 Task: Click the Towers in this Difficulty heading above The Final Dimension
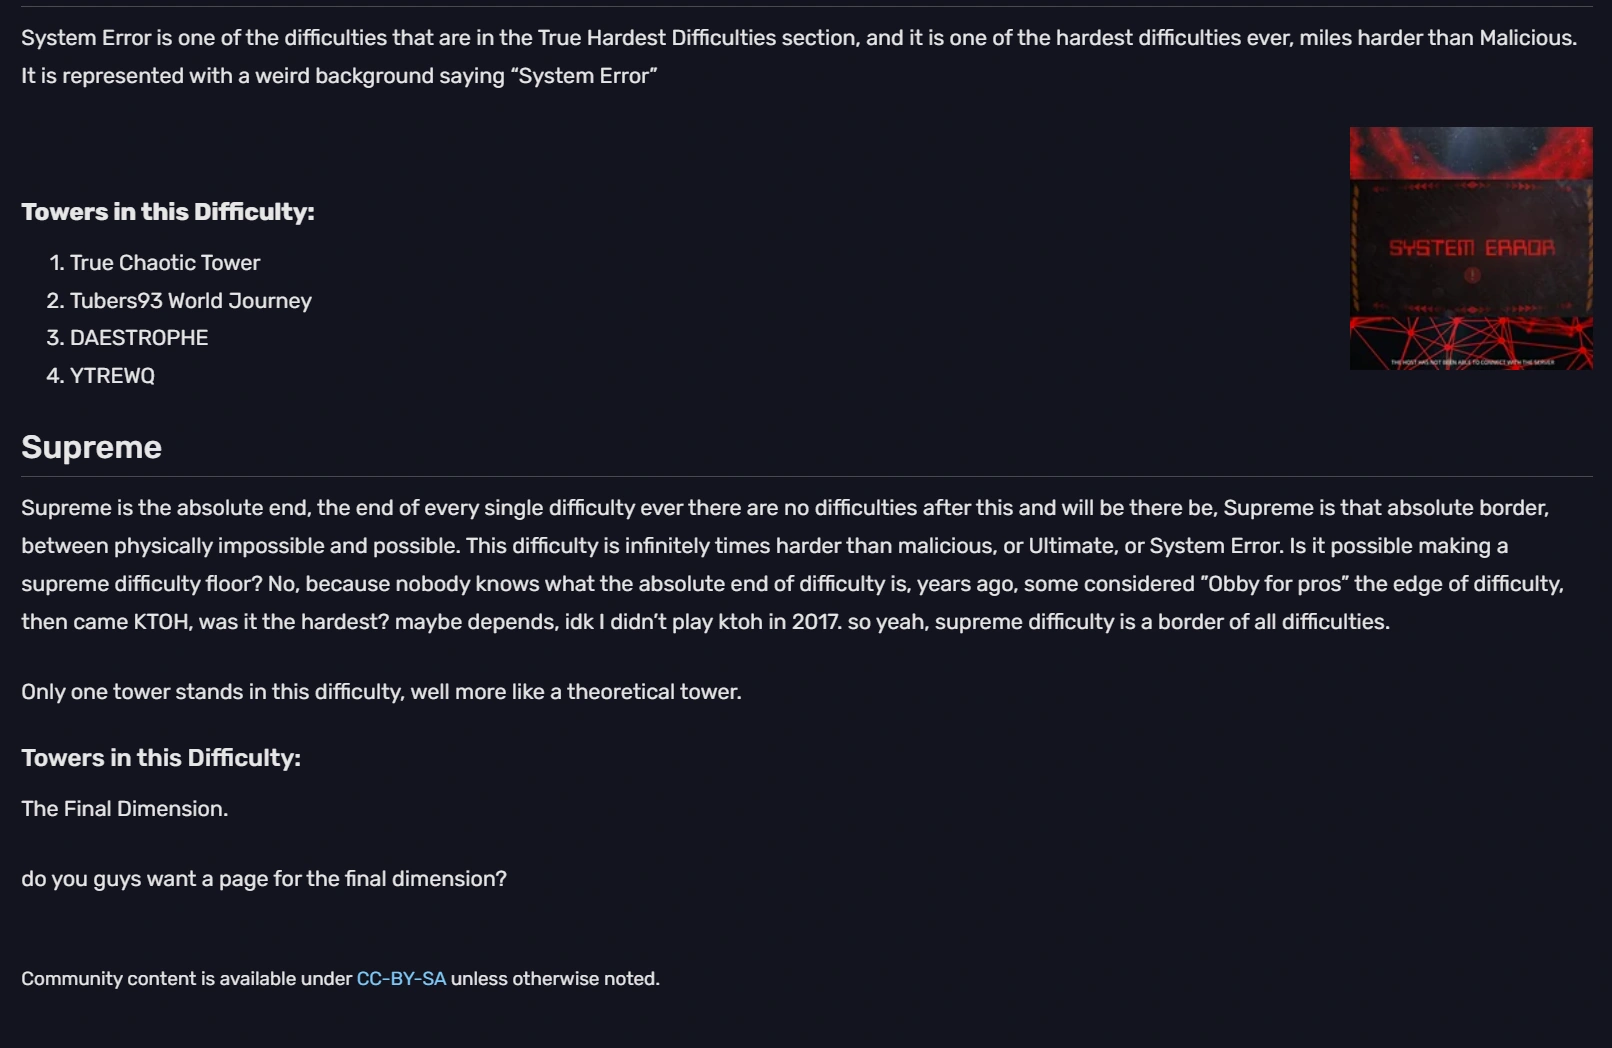(161, 758)
